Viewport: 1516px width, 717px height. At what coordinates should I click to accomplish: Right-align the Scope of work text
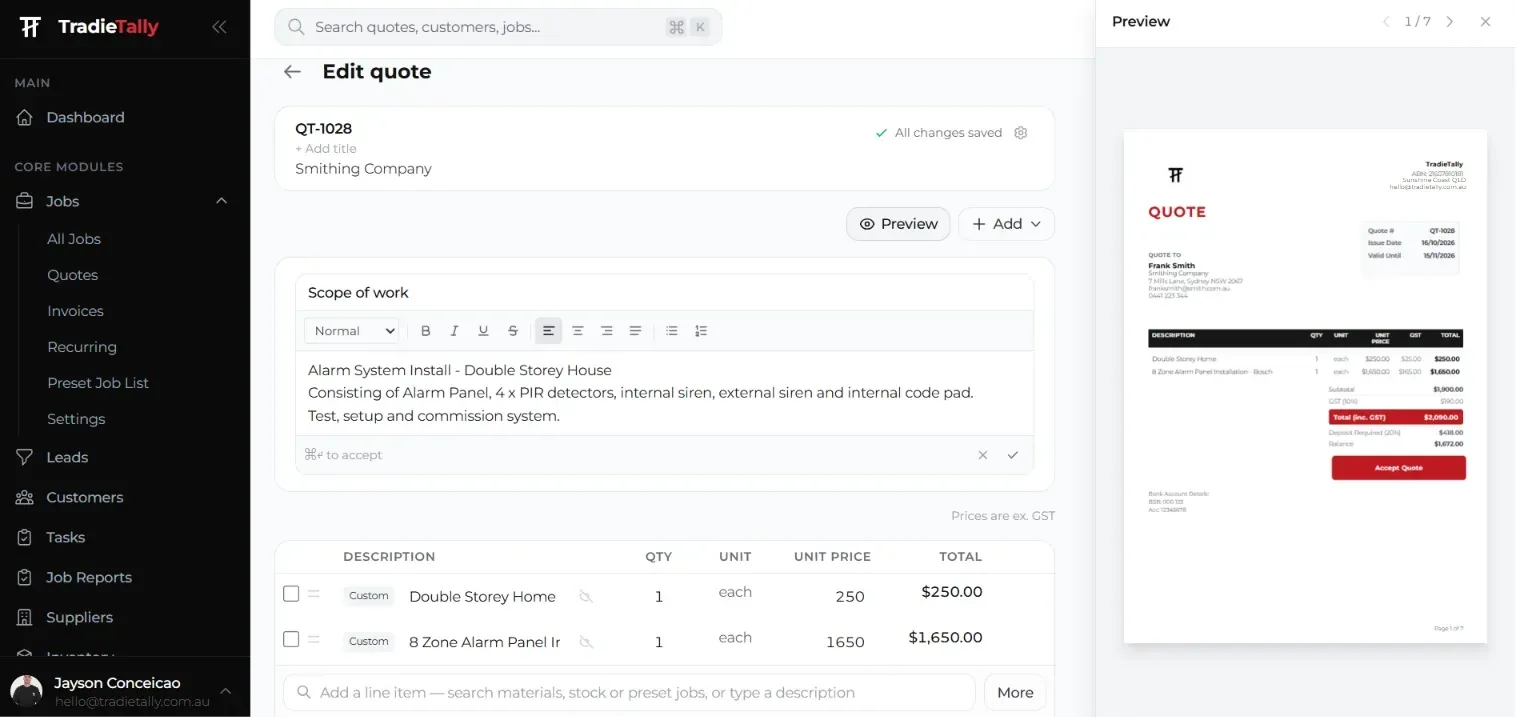tap(607, 331)
